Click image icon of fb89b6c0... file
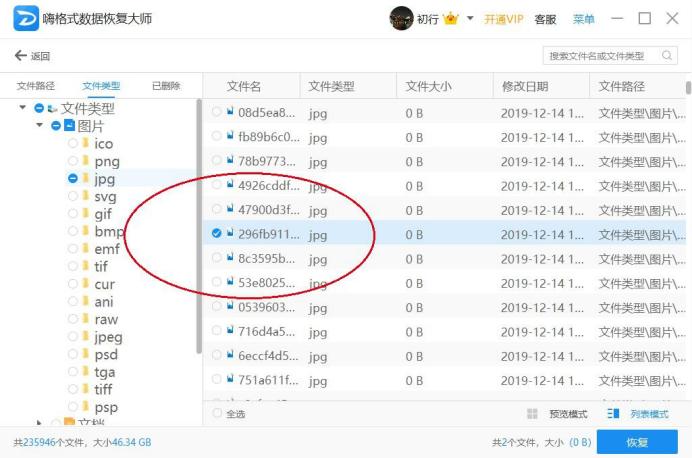This screenshot has height=458, width=692. pos(230,136)
